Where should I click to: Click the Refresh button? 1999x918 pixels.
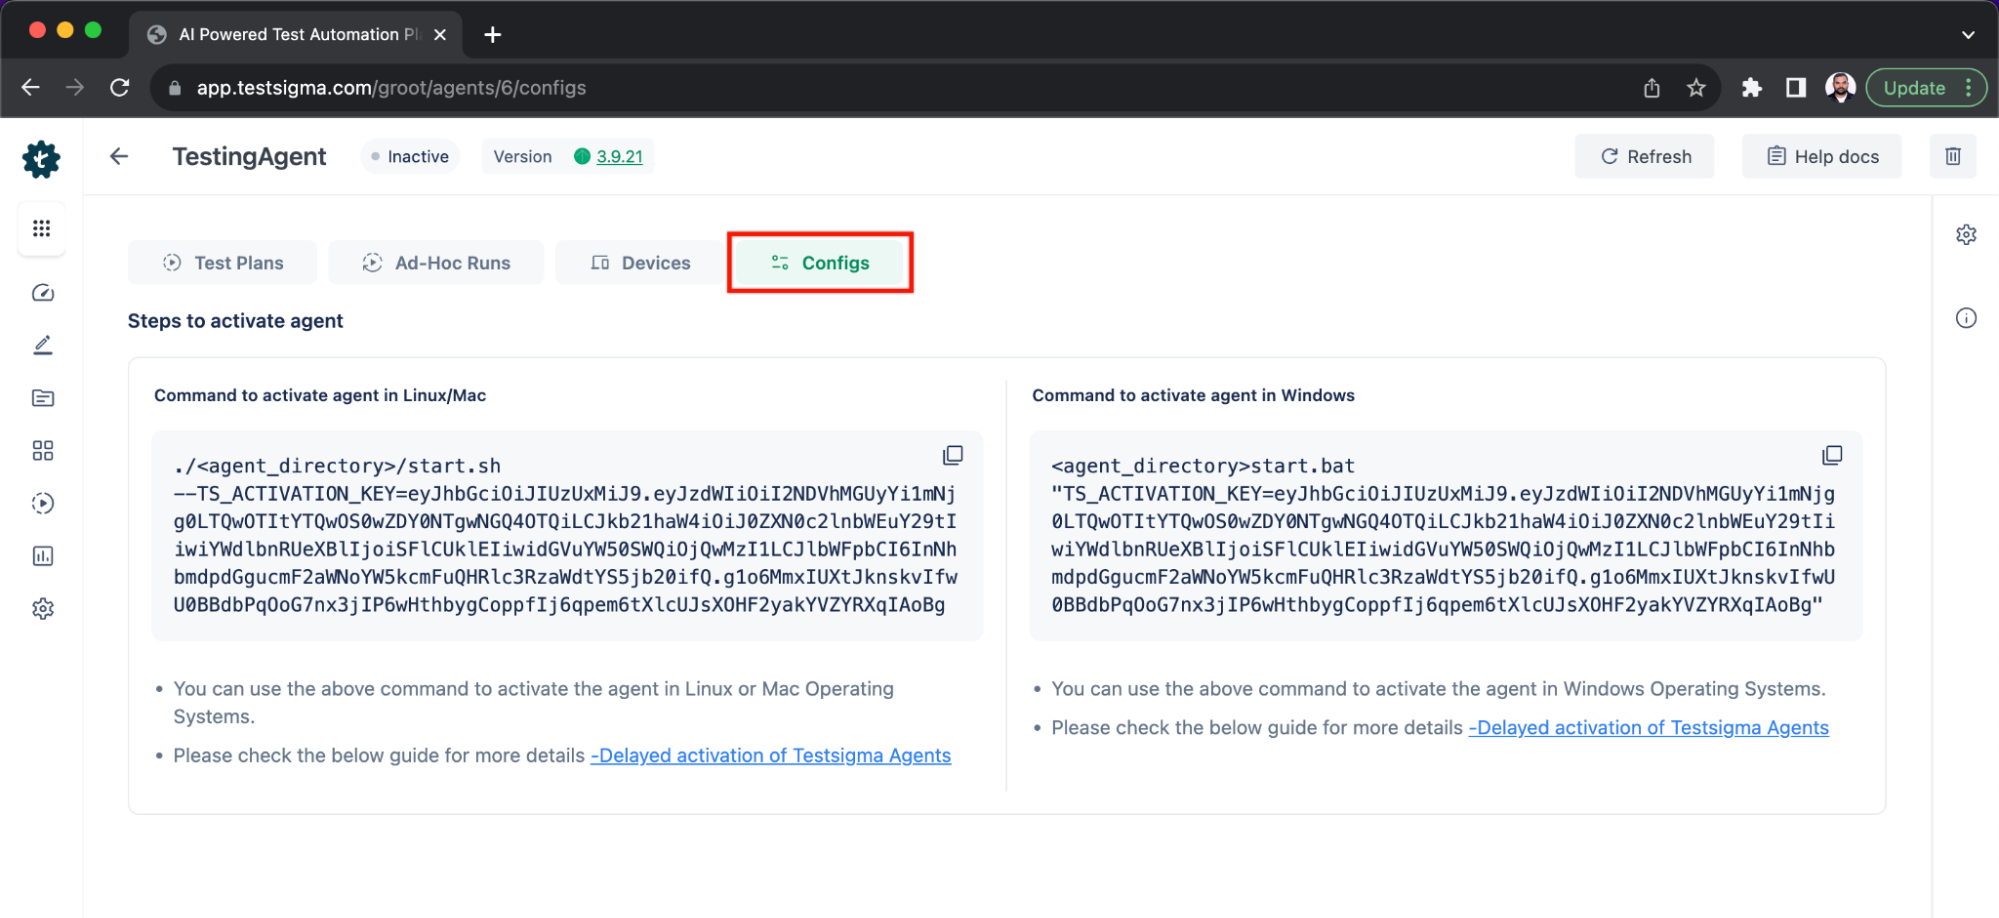1645,156
